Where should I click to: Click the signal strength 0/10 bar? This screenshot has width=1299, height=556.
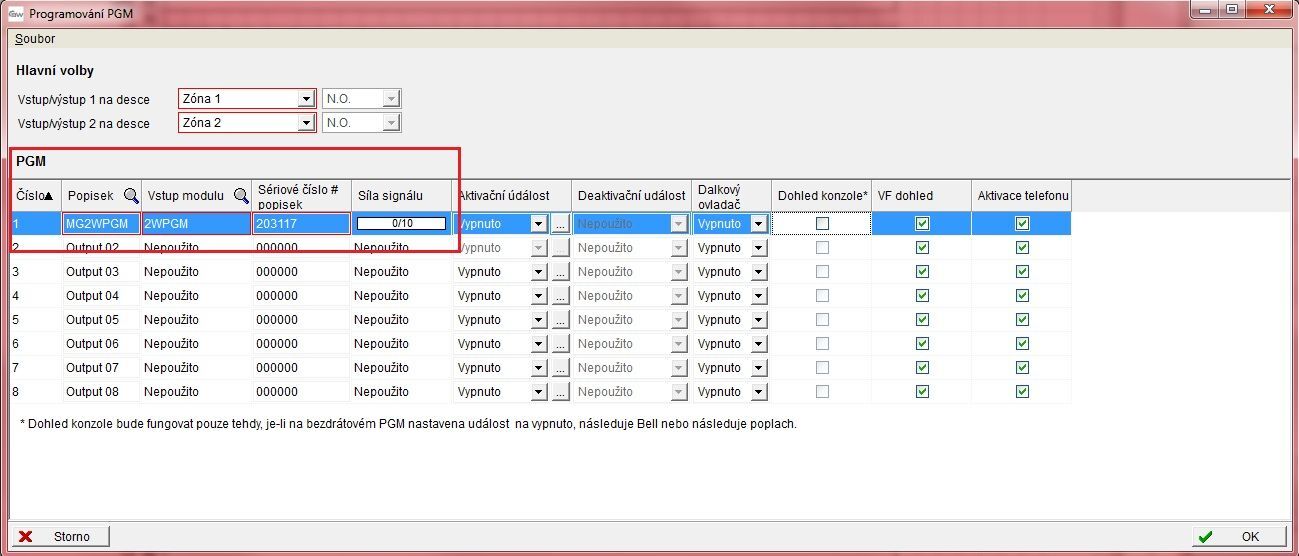pos(402,224)
